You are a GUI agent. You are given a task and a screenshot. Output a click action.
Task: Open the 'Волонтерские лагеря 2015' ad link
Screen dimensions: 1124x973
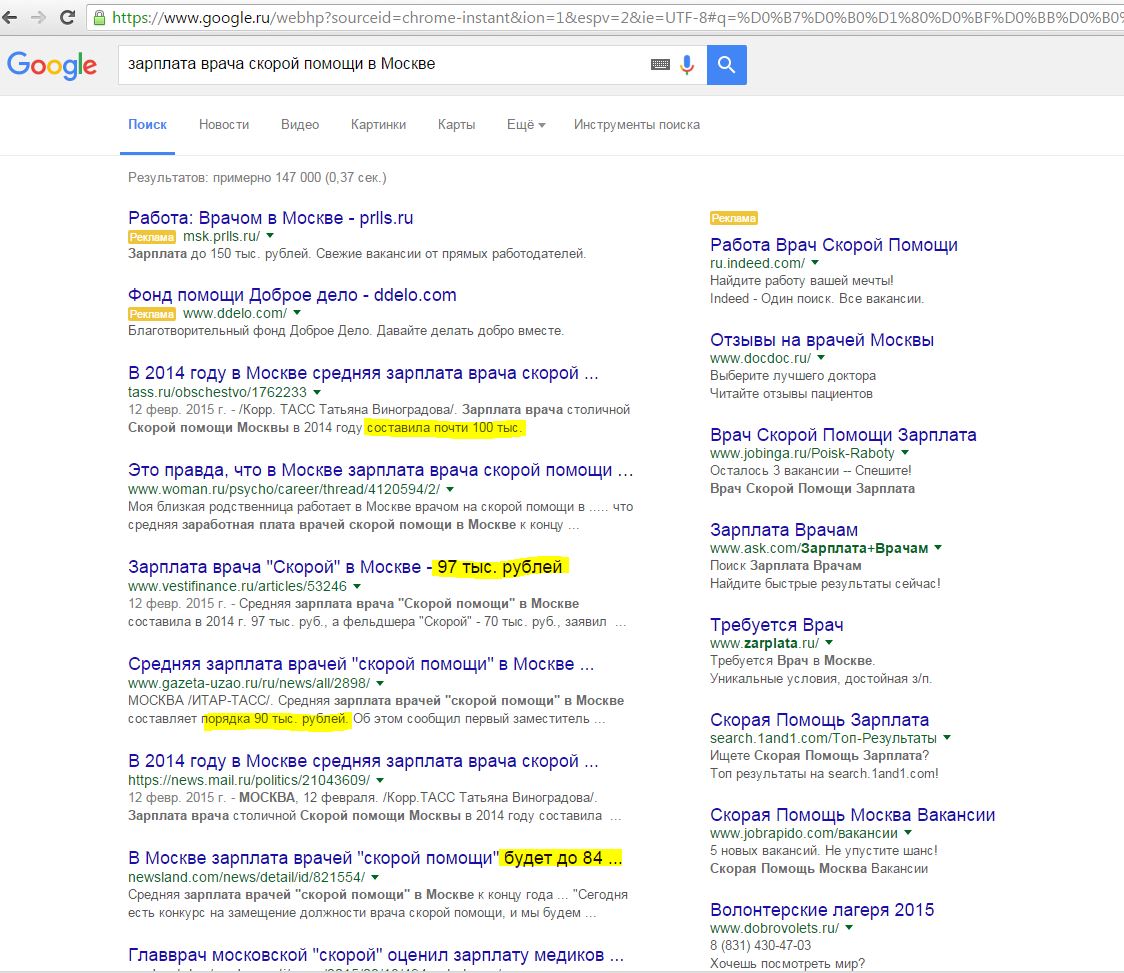tap(821, 910)
